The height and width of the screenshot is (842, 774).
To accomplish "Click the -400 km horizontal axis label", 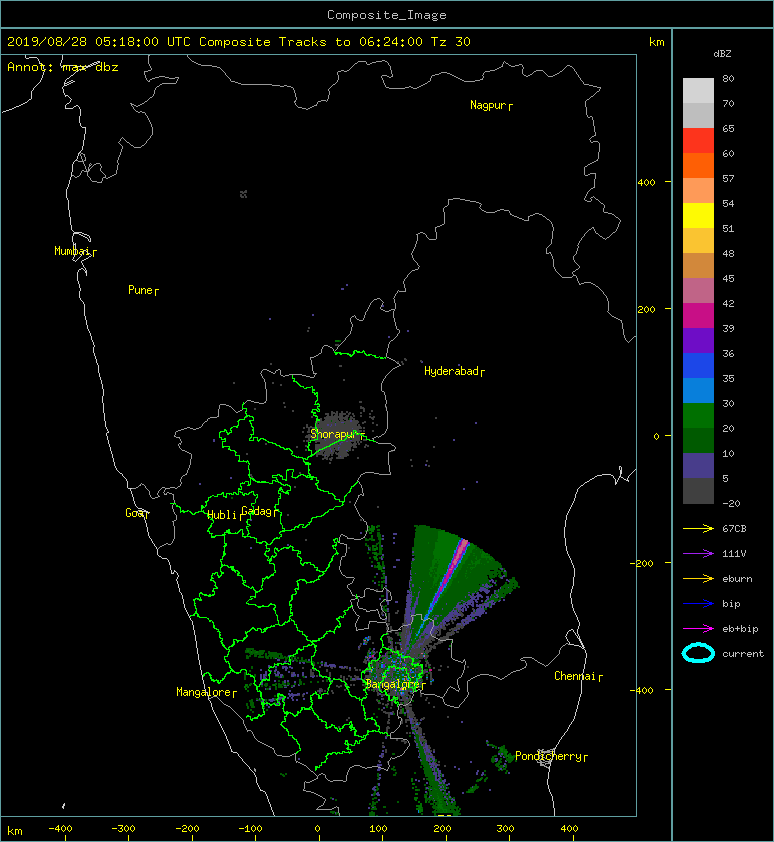I will pos(60,829).
